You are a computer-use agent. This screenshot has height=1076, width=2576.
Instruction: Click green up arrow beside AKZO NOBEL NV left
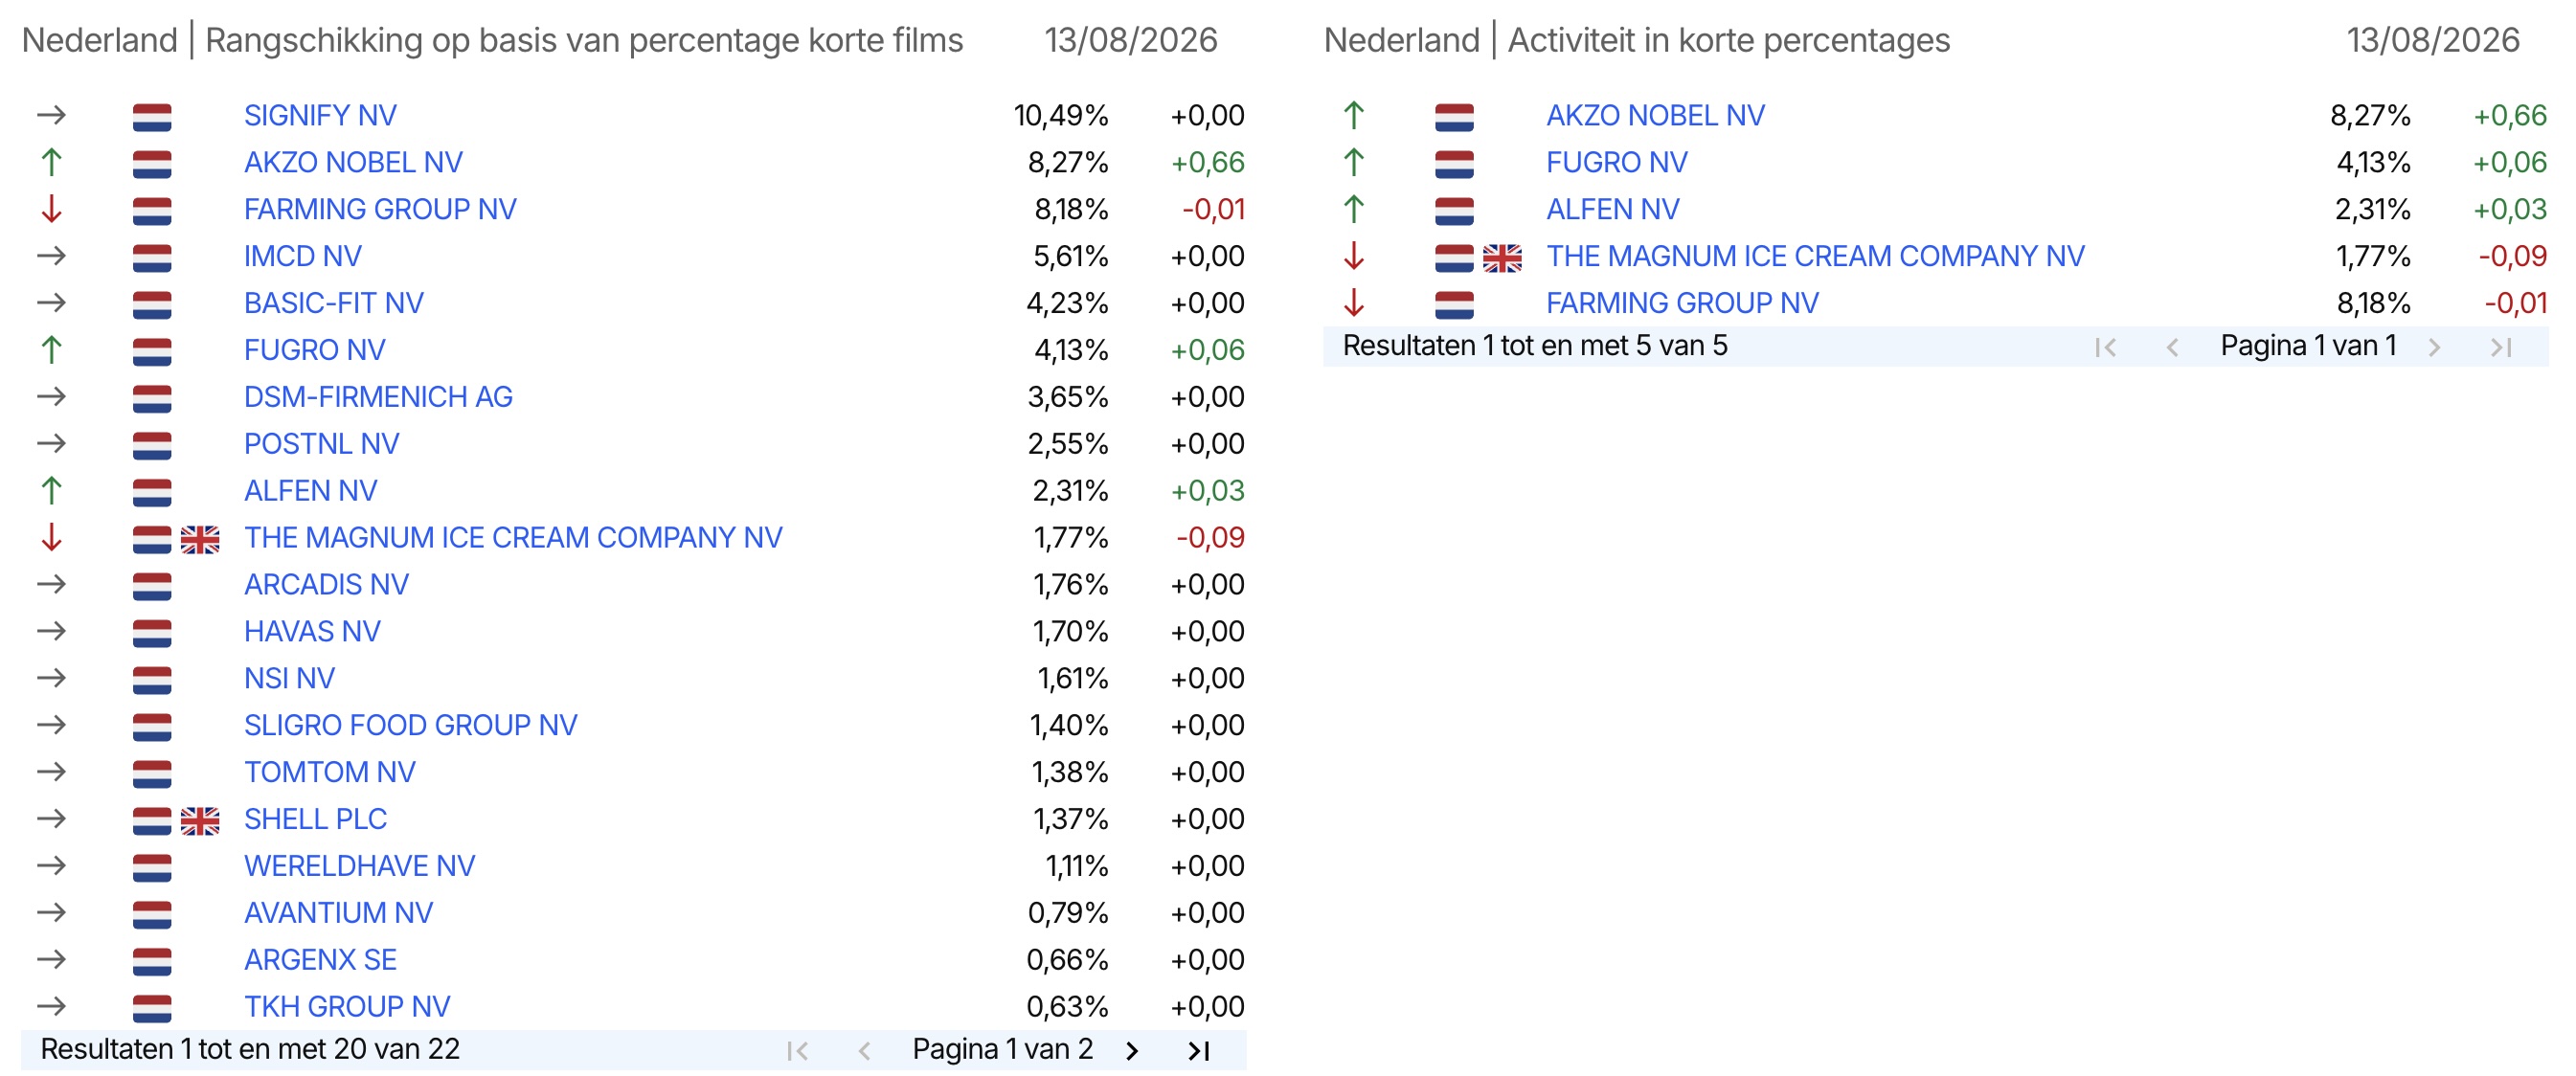point(52,162)
